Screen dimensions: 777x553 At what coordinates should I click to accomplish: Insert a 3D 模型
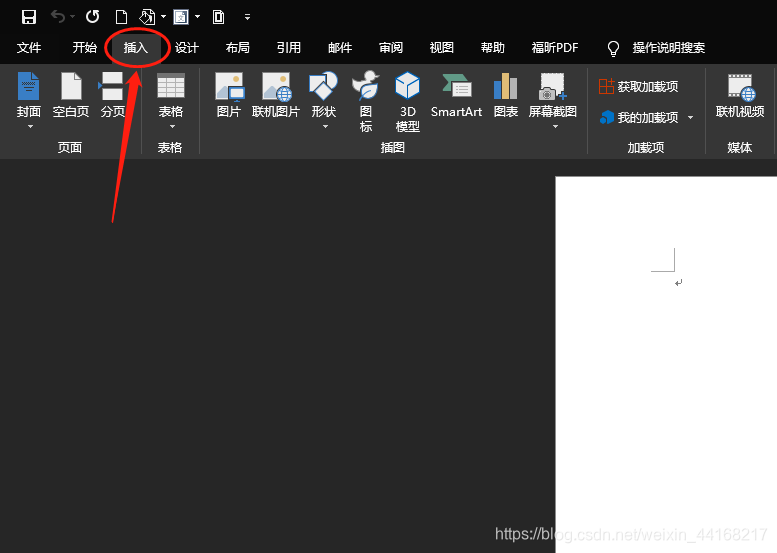(x=407, y=101)
